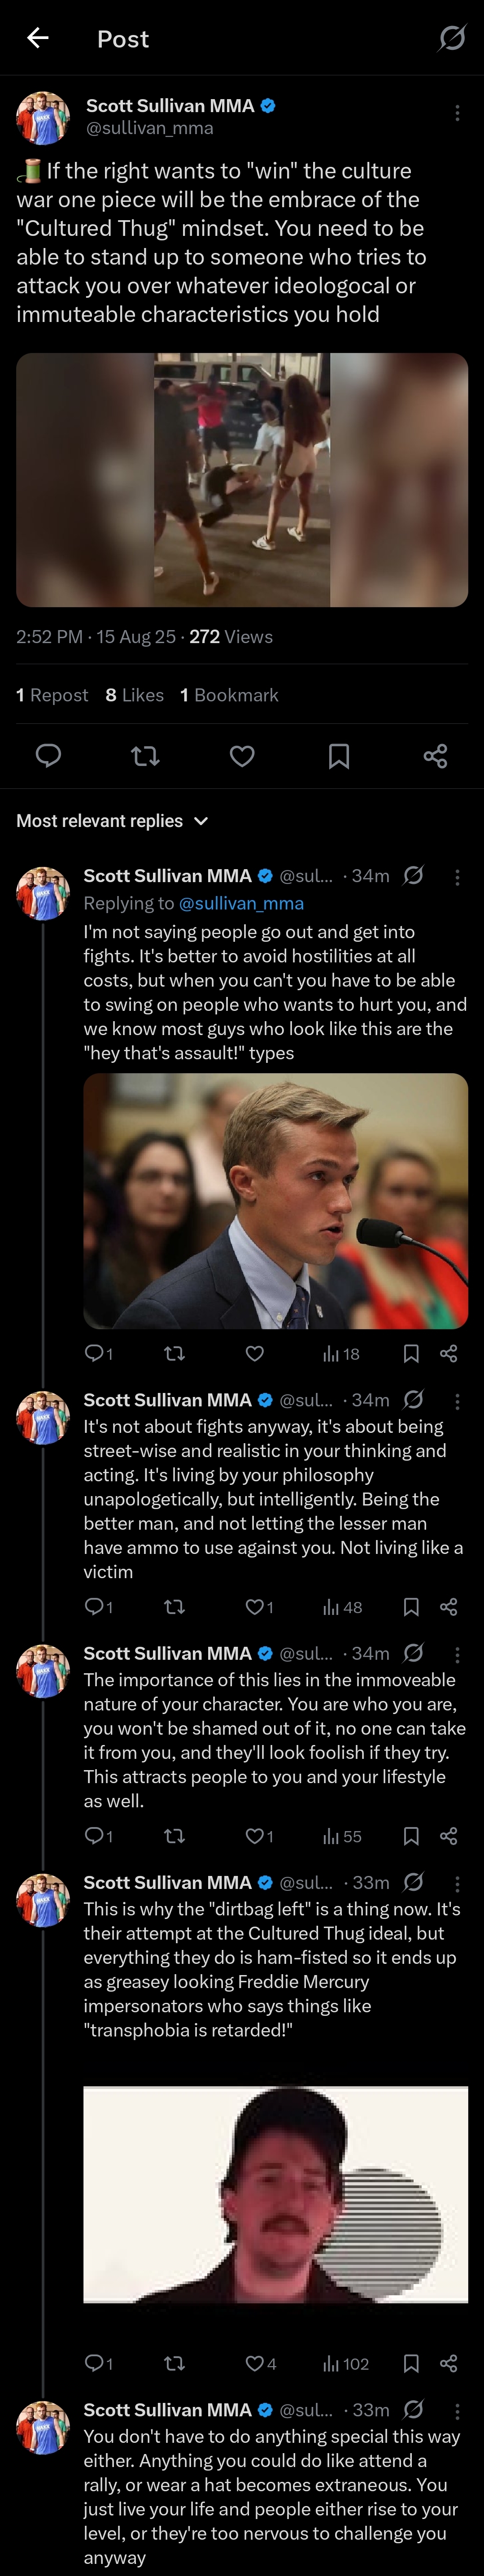Open the main post's three-dot menu

click(x=457, y=113)
